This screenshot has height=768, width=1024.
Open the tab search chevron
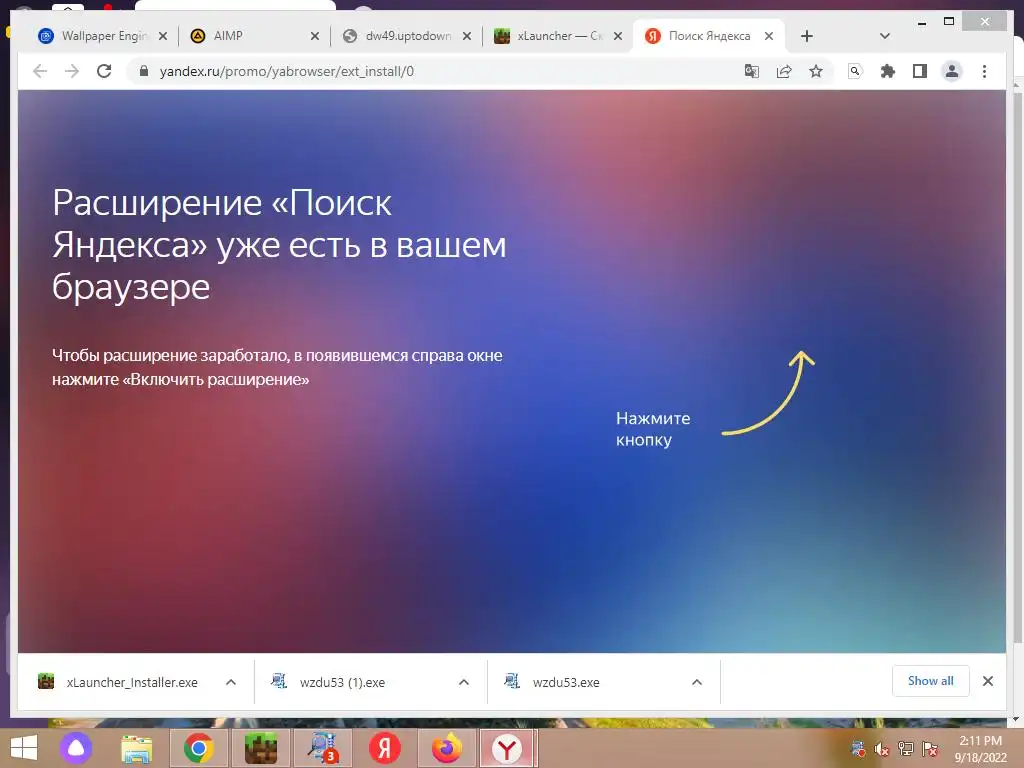pyautogui.click(x=885, y=36)
